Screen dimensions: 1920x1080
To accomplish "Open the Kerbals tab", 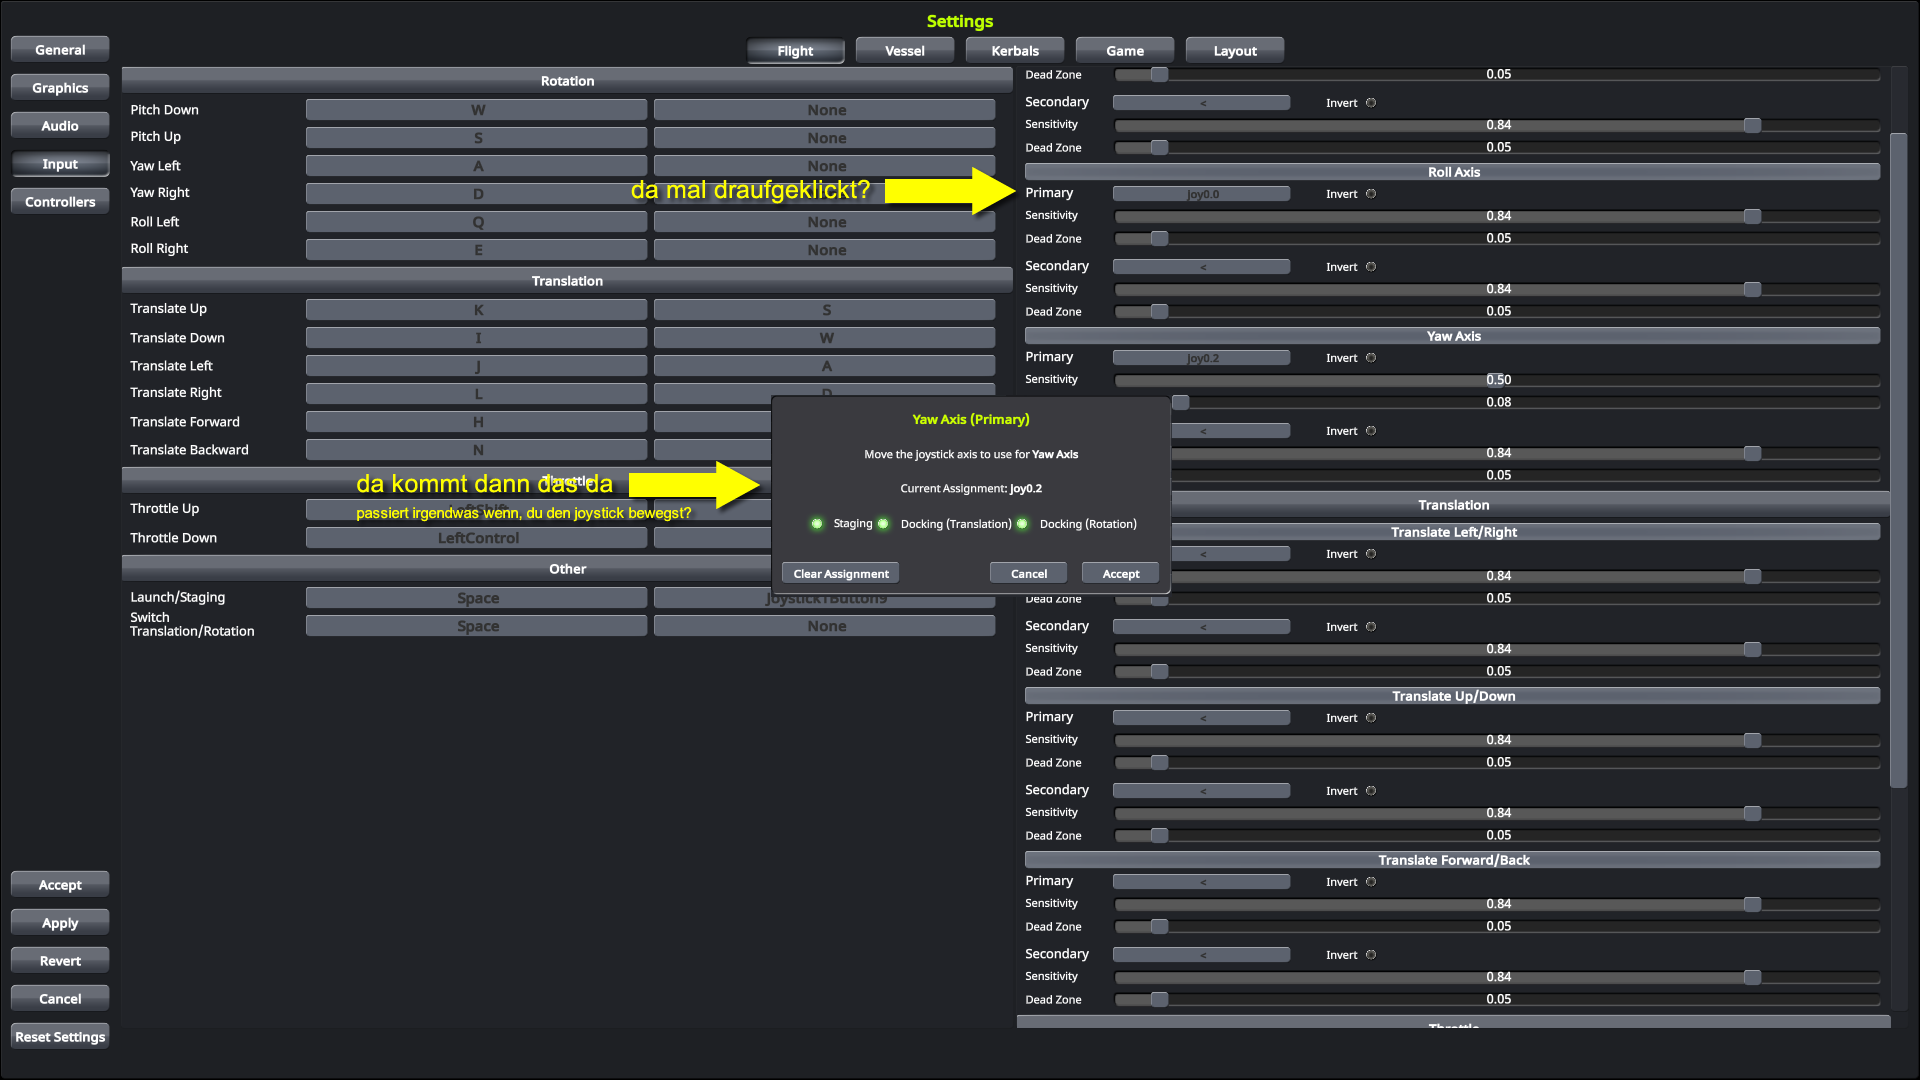I will [1014, 51].
